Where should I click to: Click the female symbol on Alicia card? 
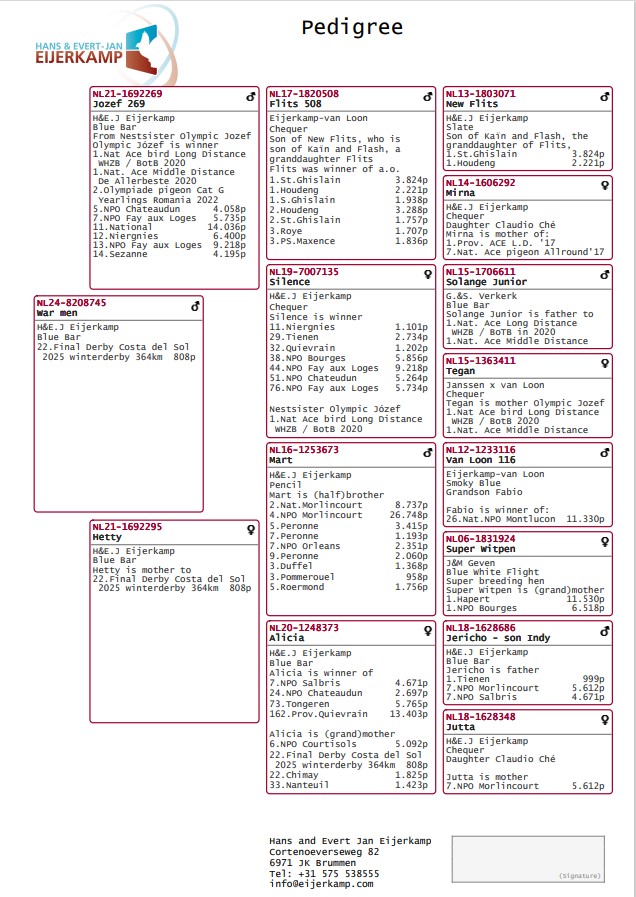tap(428, 630)
